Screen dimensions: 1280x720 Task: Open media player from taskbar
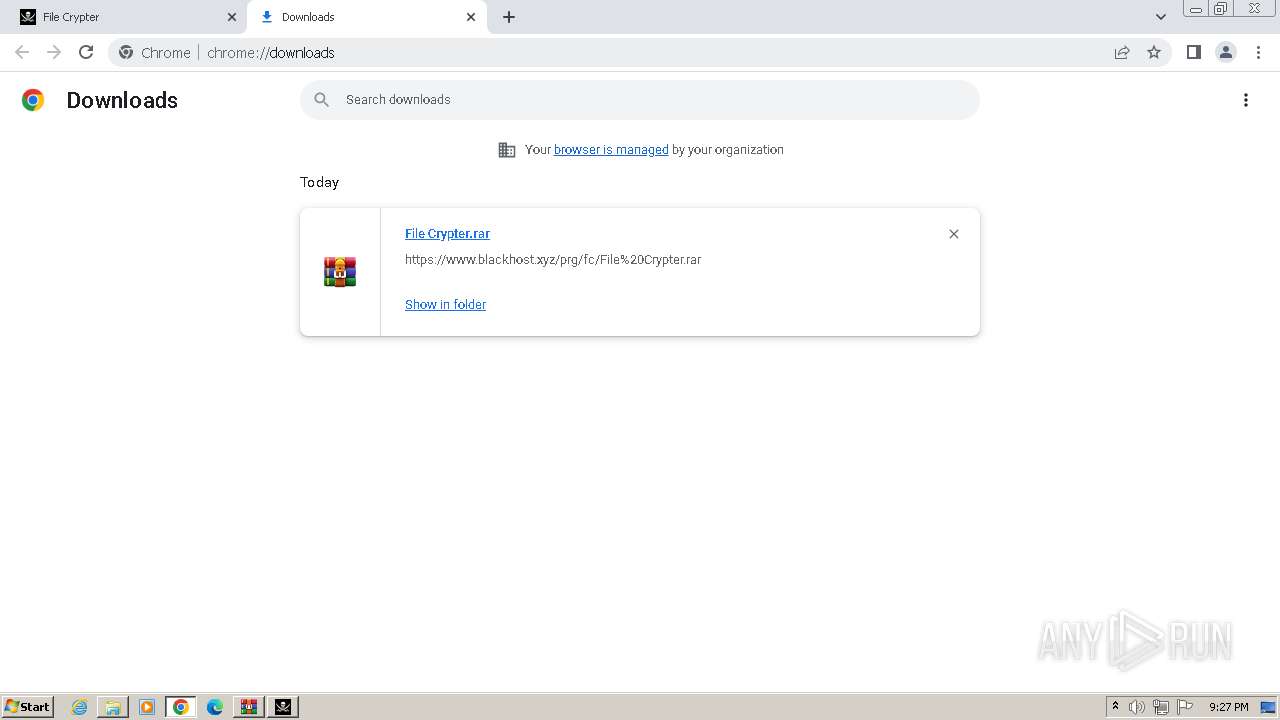coord(147,707)
